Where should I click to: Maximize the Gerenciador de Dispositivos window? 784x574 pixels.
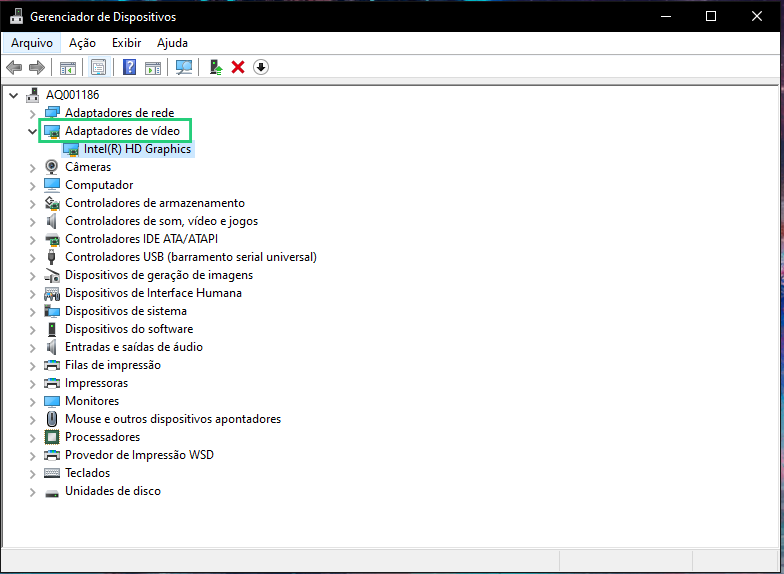pos(711,16)
